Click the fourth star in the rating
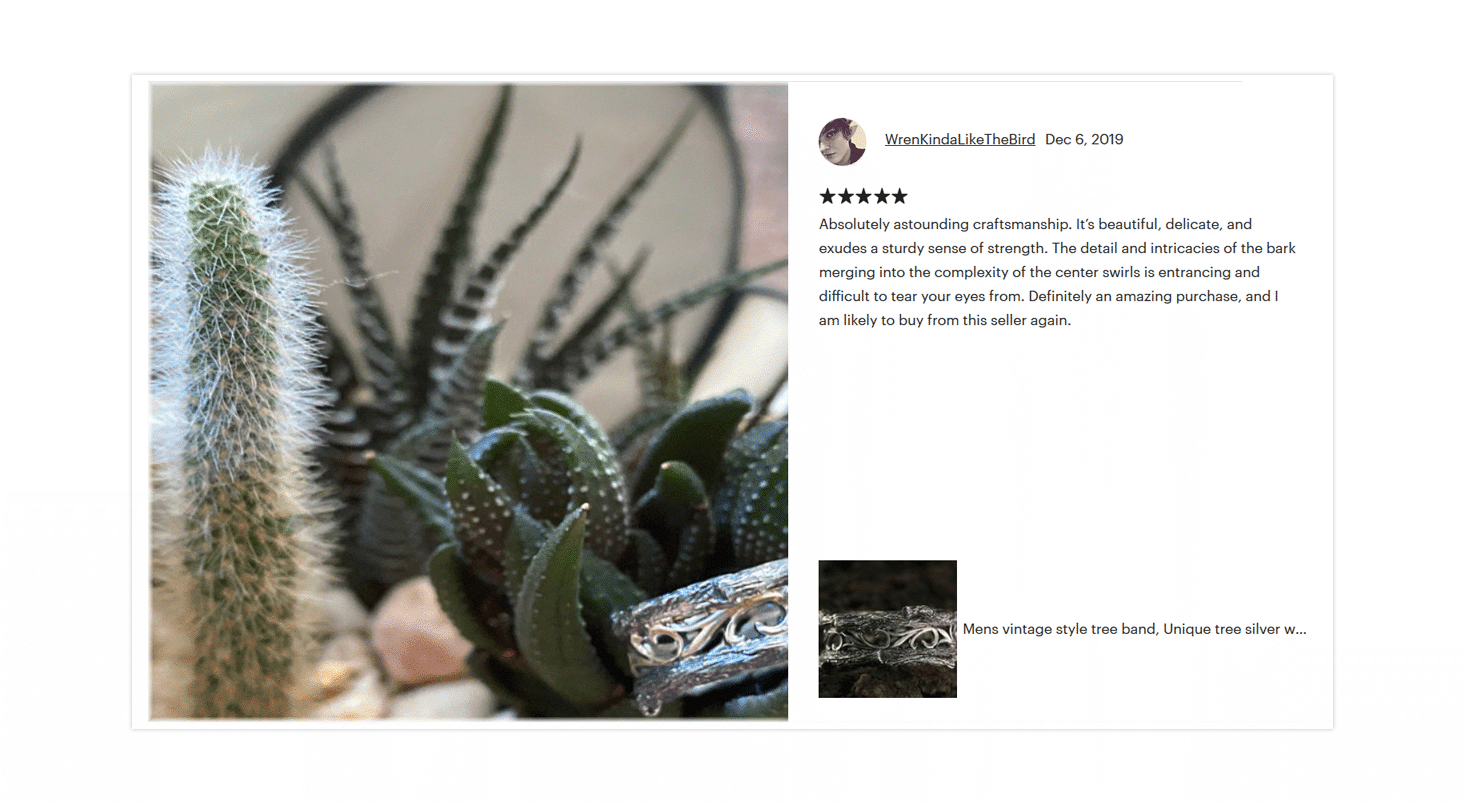The height and width of the screenshot is (803, 1466). [x=881, y=196]
